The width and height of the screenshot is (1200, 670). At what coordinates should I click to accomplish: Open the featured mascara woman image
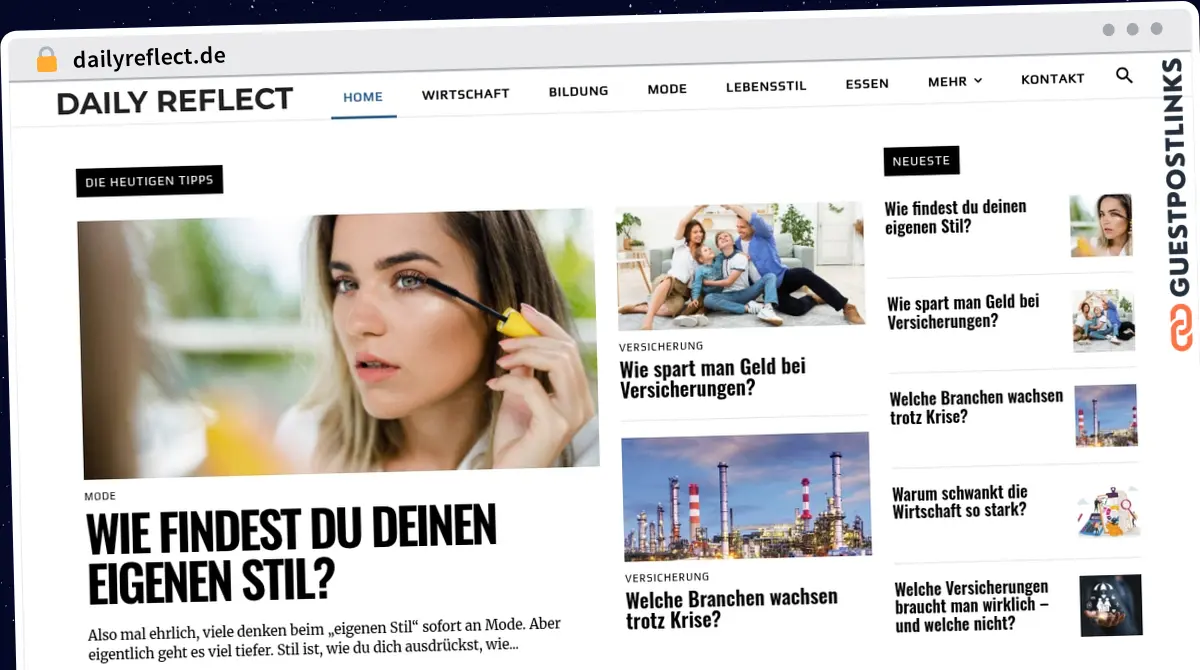click(x=338, y=343)
